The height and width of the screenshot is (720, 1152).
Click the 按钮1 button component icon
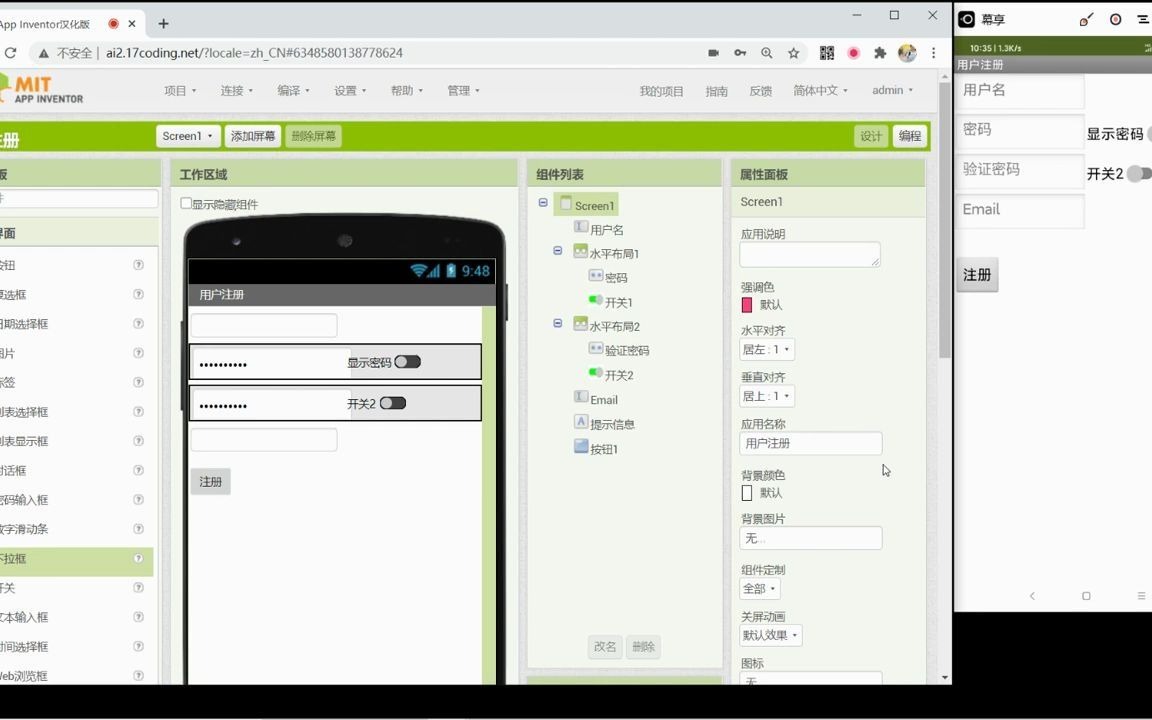[581, 447]
